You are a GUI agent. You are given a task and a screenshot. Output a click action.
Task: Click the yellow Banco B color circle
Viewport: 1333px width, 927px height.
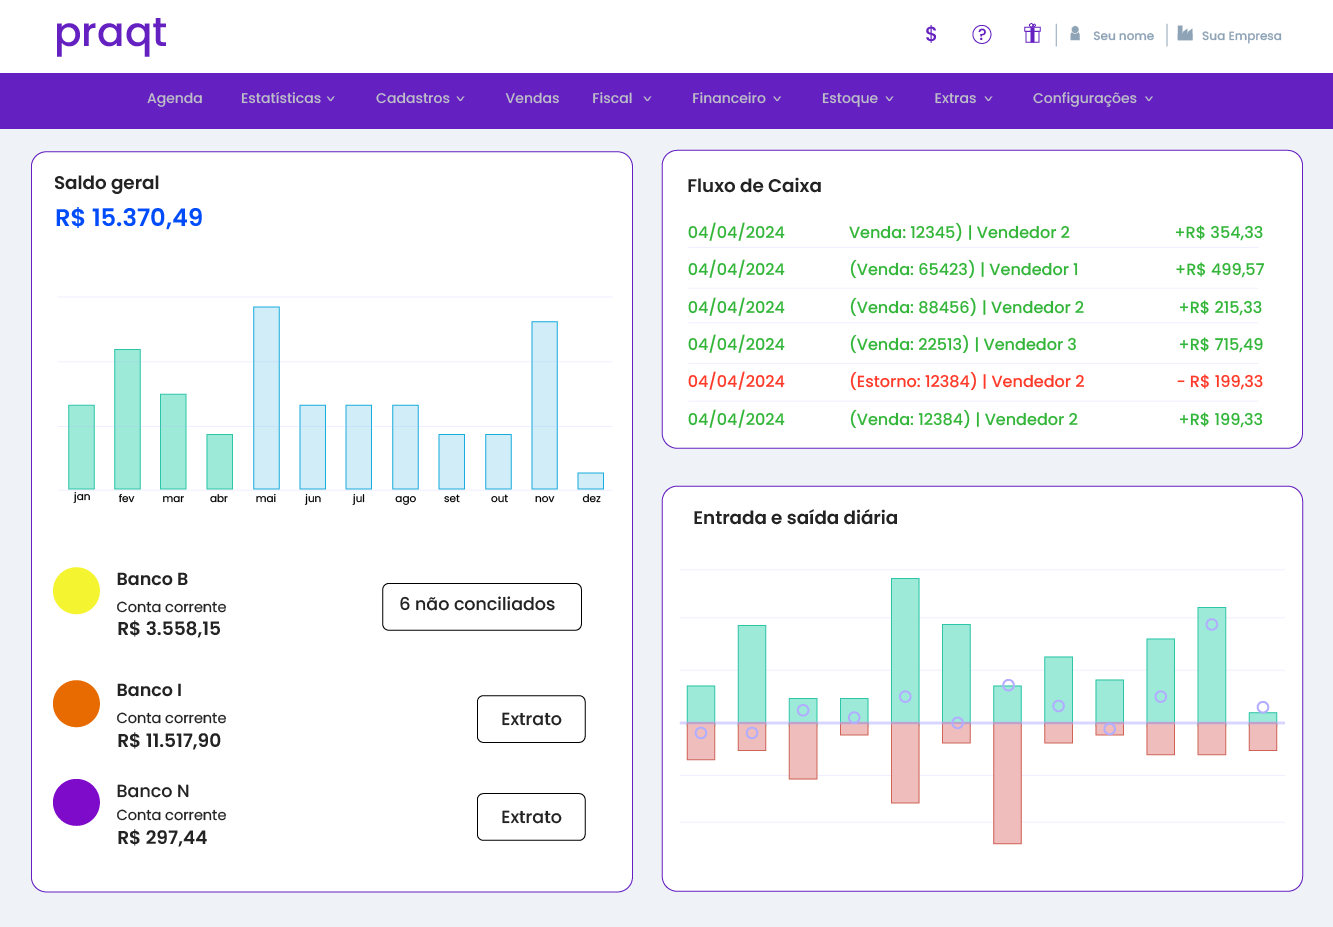(76, 591)
